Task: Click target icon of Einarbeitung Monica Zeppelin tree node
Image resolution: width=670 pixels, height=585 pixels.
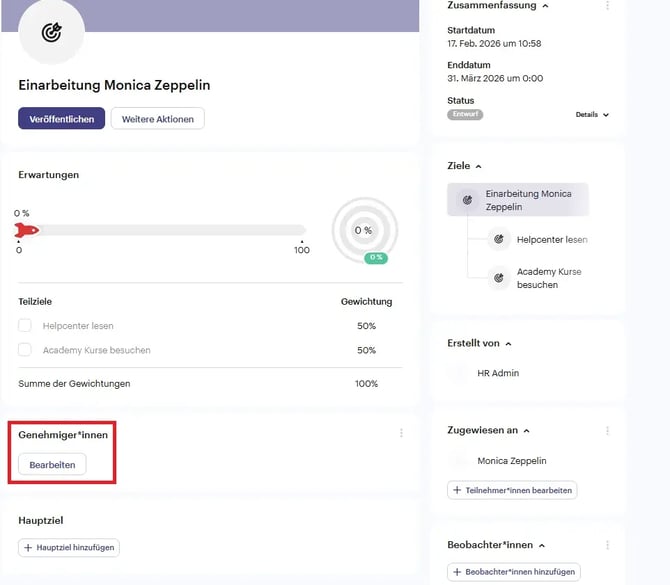Action: 467,200
